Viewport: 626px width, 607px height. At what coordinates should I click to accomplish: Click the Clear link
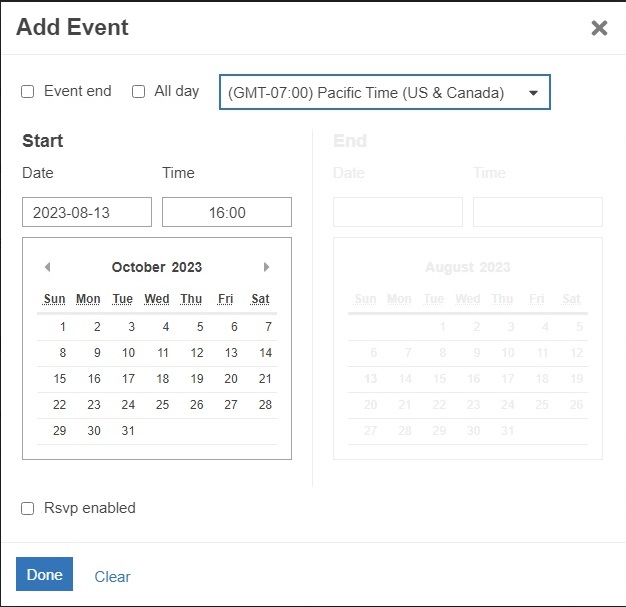coord(112,576)
